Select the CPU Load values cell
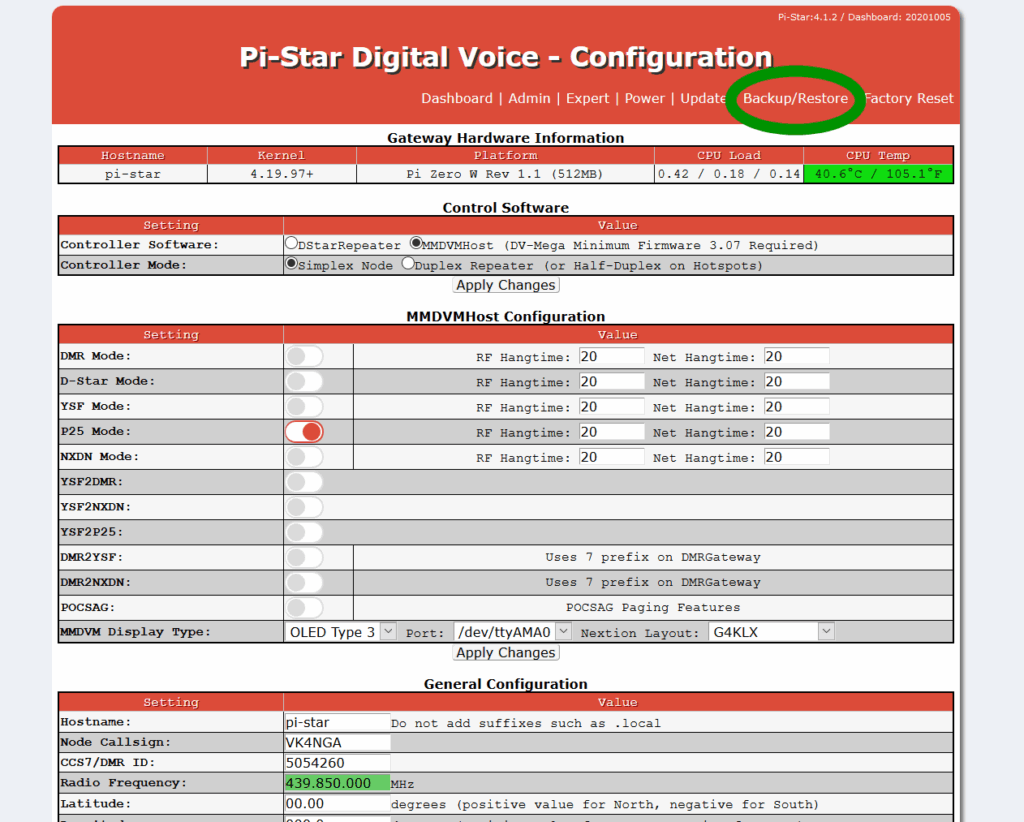This screenshot has width=1024, height=822. pyautogui.click(x=729, y=174)
